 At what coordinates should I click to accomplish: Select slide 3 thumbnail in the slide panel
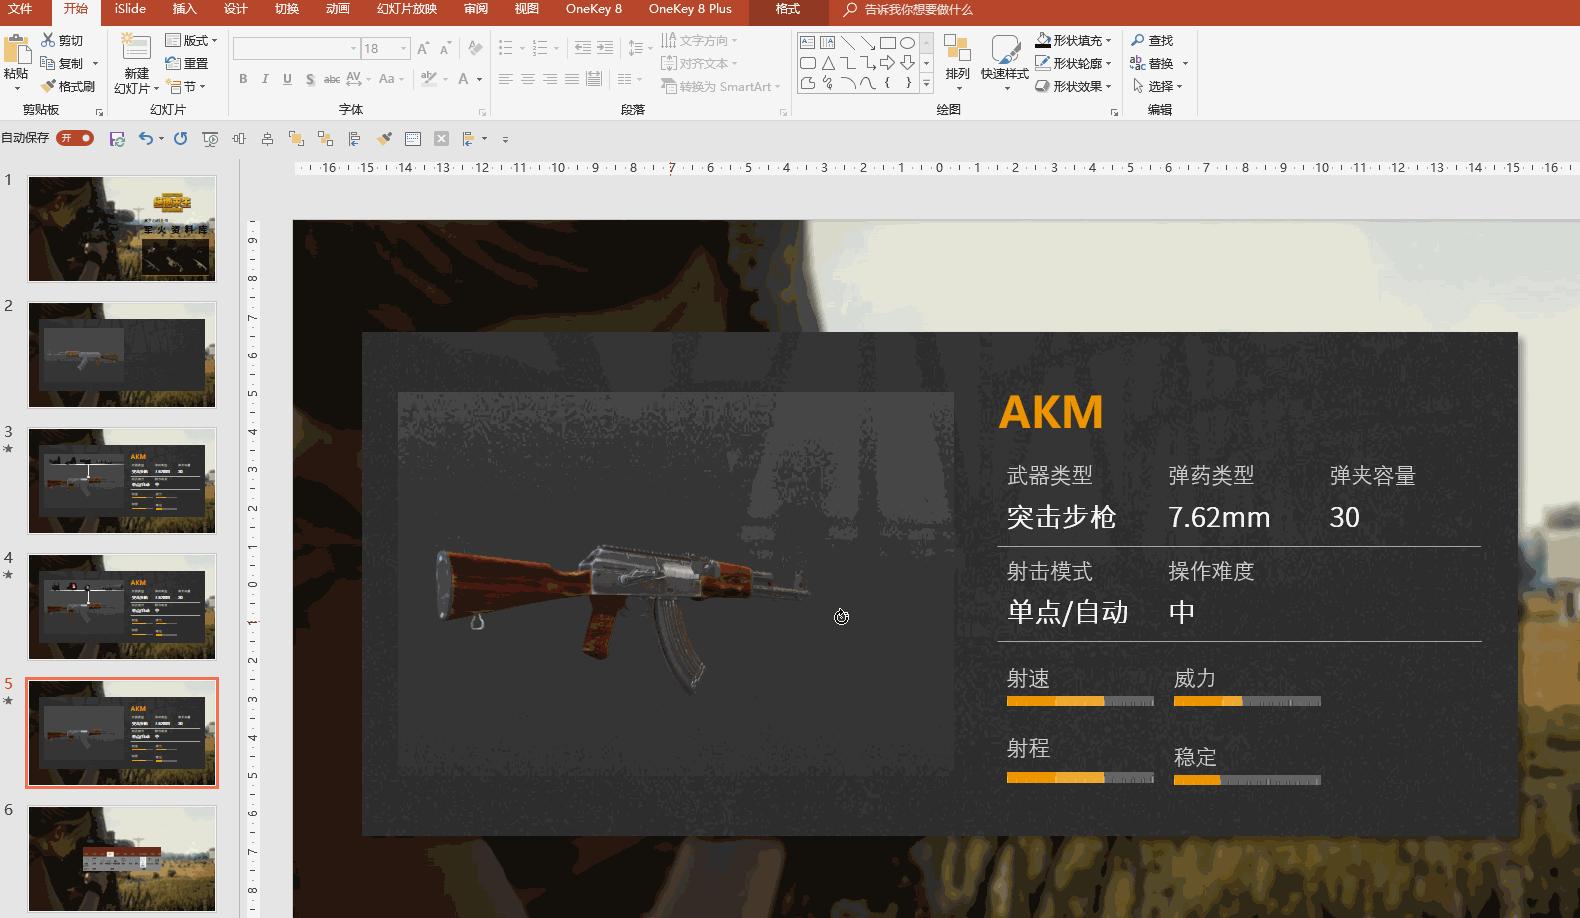point(122,481)
